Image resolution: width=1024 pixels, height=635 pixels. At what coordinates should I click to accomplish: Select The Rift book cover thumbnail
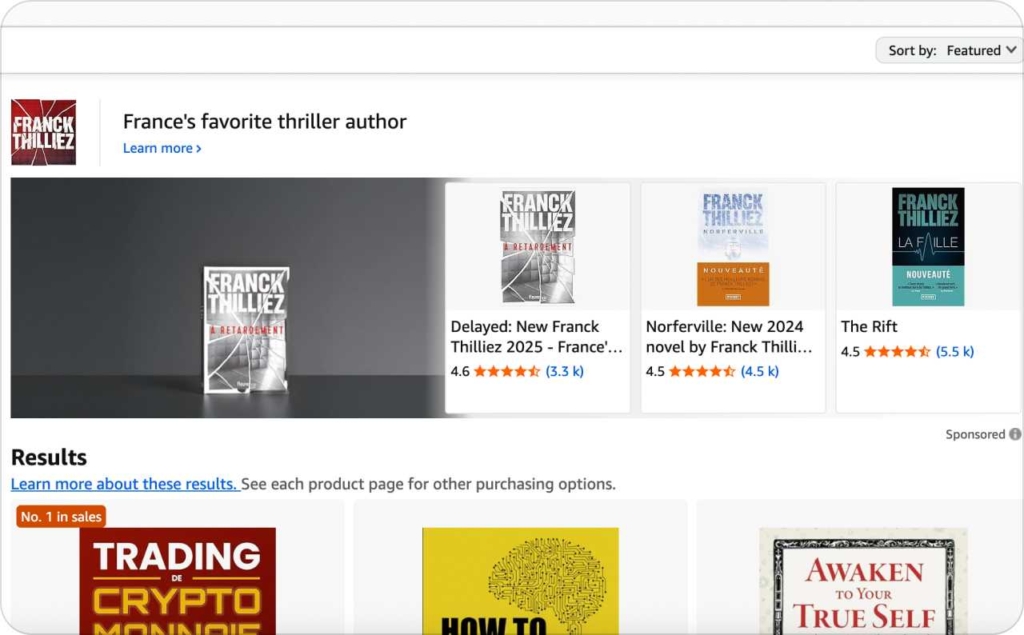tap(928, 246)
